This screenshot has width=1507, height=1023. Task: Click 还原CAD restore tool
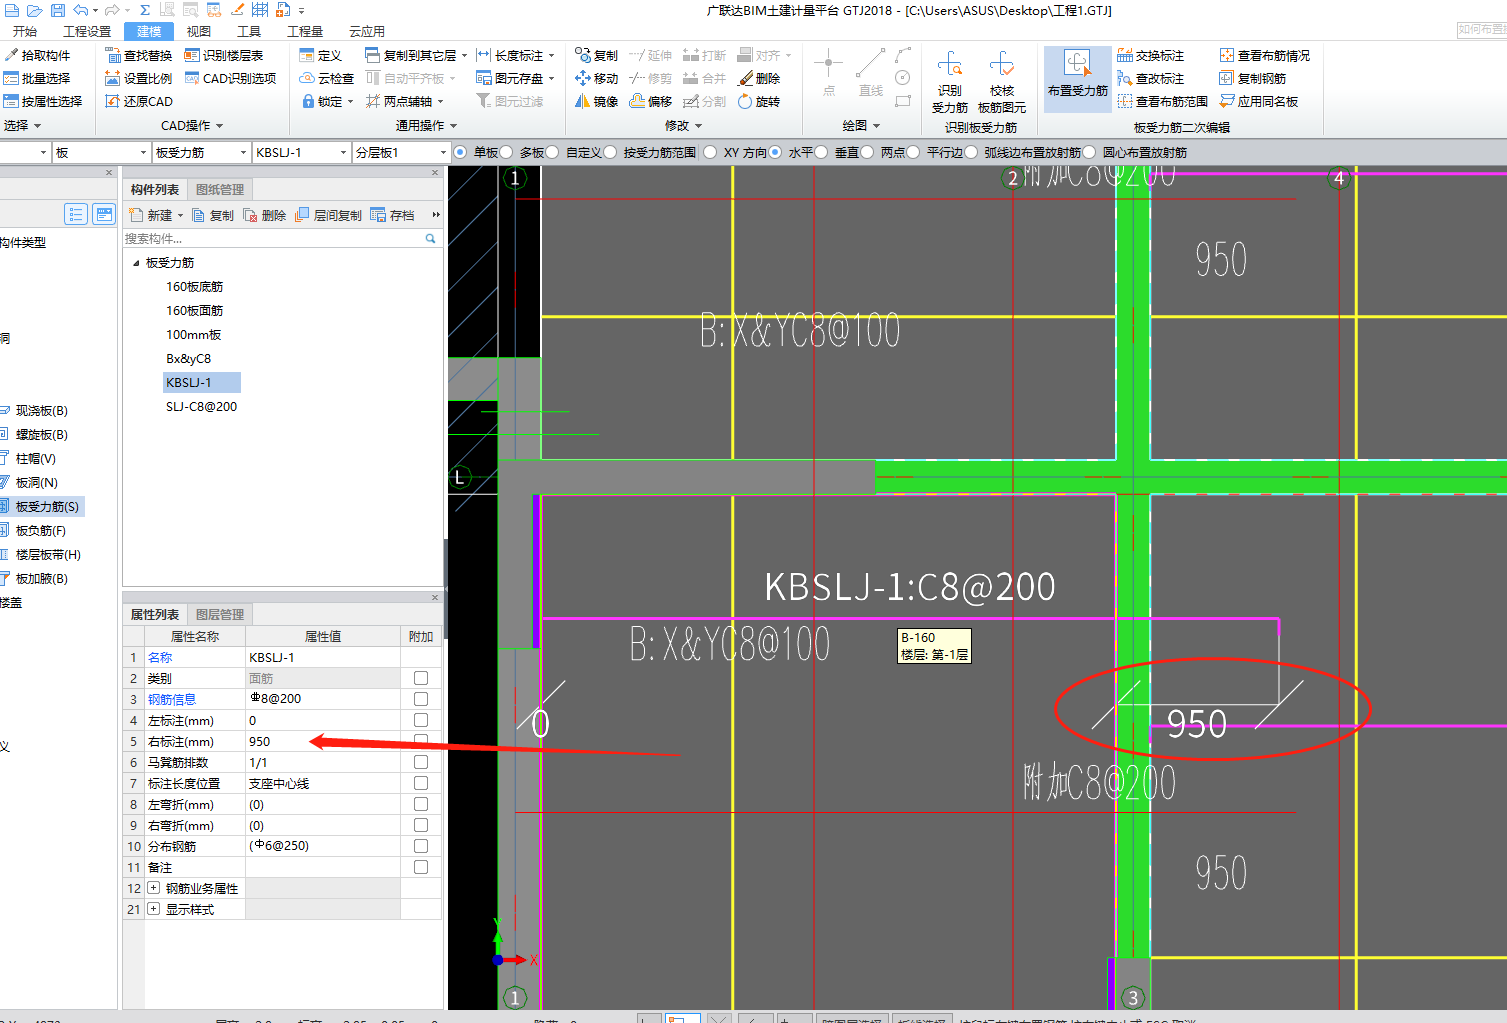pos(139,101)
